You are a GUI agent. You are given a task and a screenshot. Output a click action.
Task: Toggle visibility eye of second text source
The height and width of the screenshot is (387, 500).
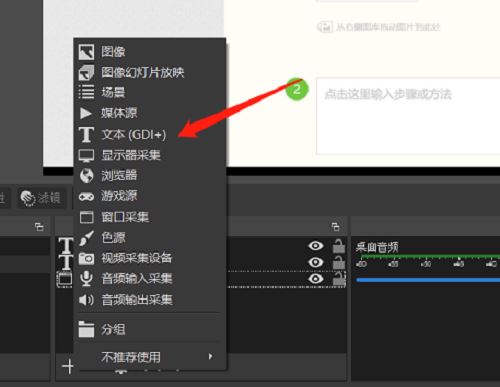pos(315,262)
